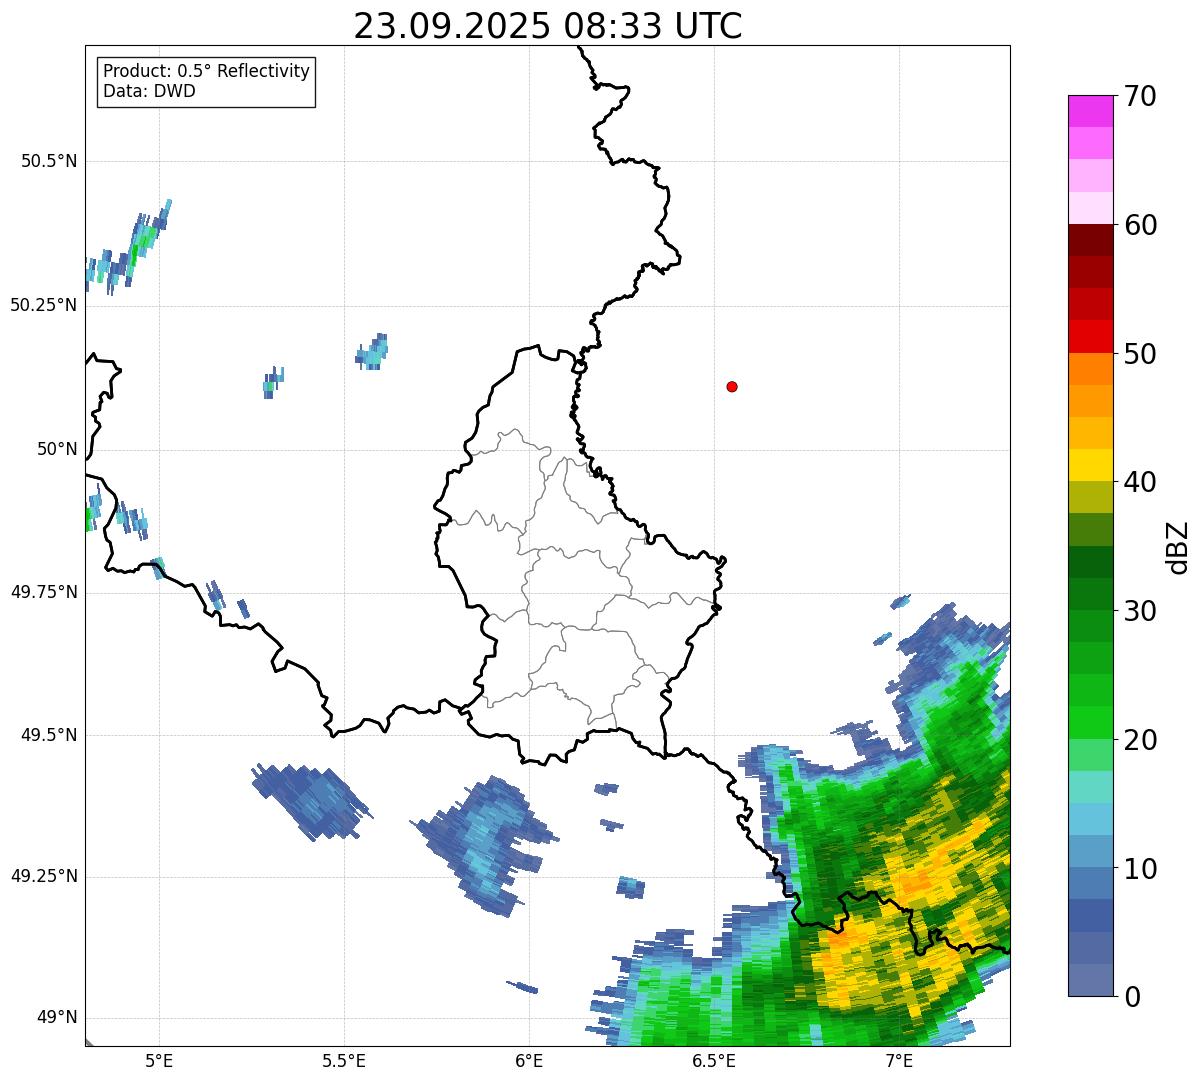Viewport: 1202px width, 1081px height.
Task: Click the olive swatch just below 40
Action: pos(1090,497)
